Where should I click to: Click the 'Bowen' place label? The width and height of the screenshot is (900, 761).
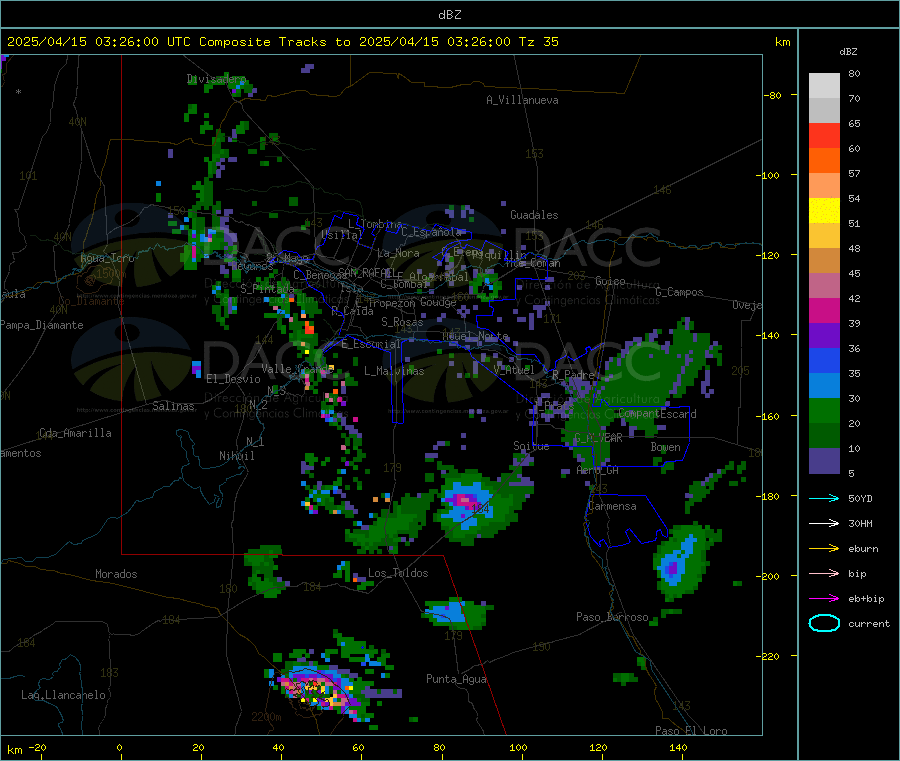coord(666,447)
